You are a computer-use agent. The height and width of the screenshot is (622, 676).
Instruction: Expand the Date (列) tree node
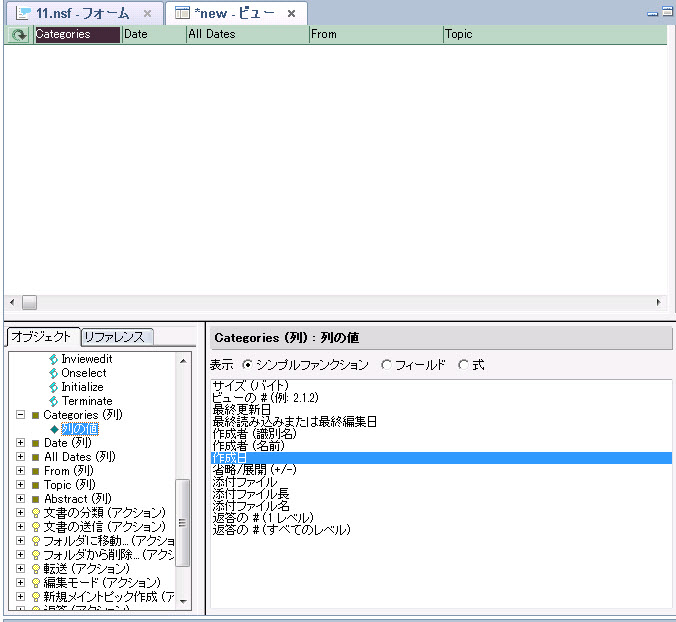click(x=20, y=443)
